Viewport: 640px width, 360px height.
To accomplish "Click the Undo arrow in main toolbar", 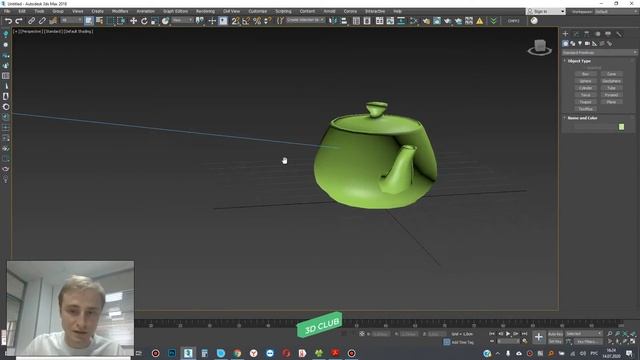I will [8, 21].
